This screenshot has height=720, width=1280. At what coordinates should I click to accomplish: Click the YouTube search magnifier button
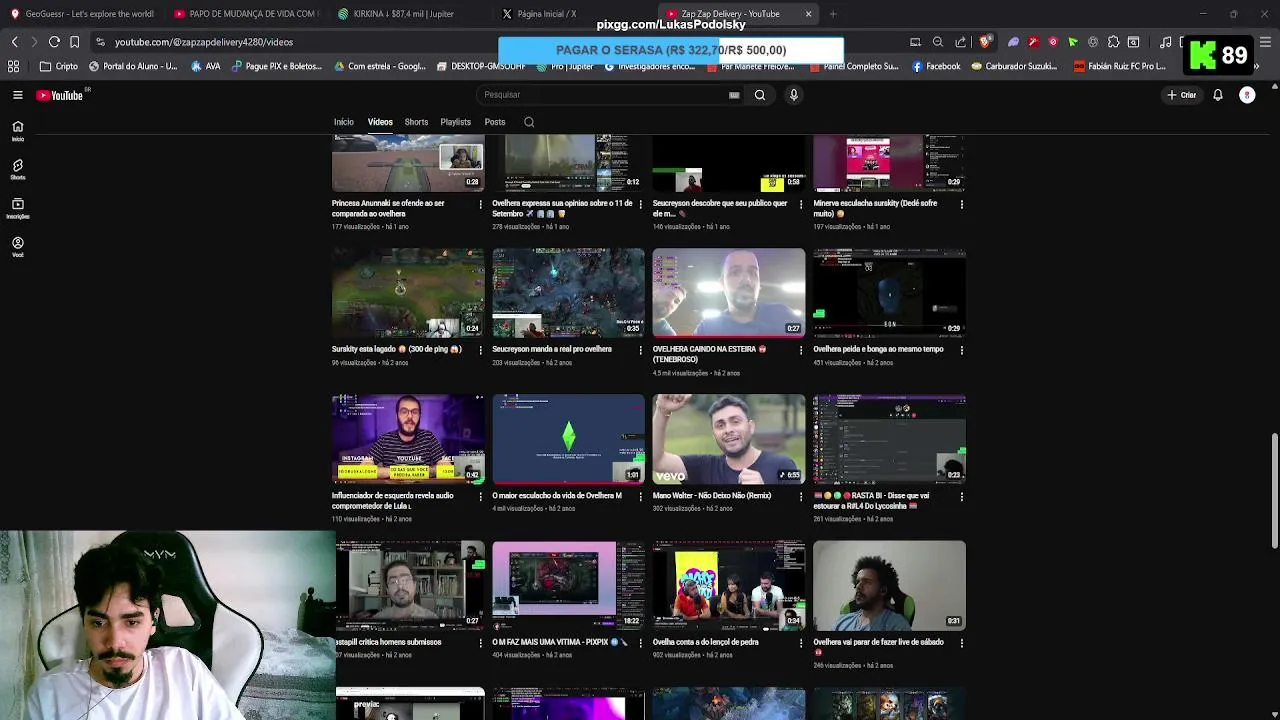pyautogui.click(x=760, y=95)
